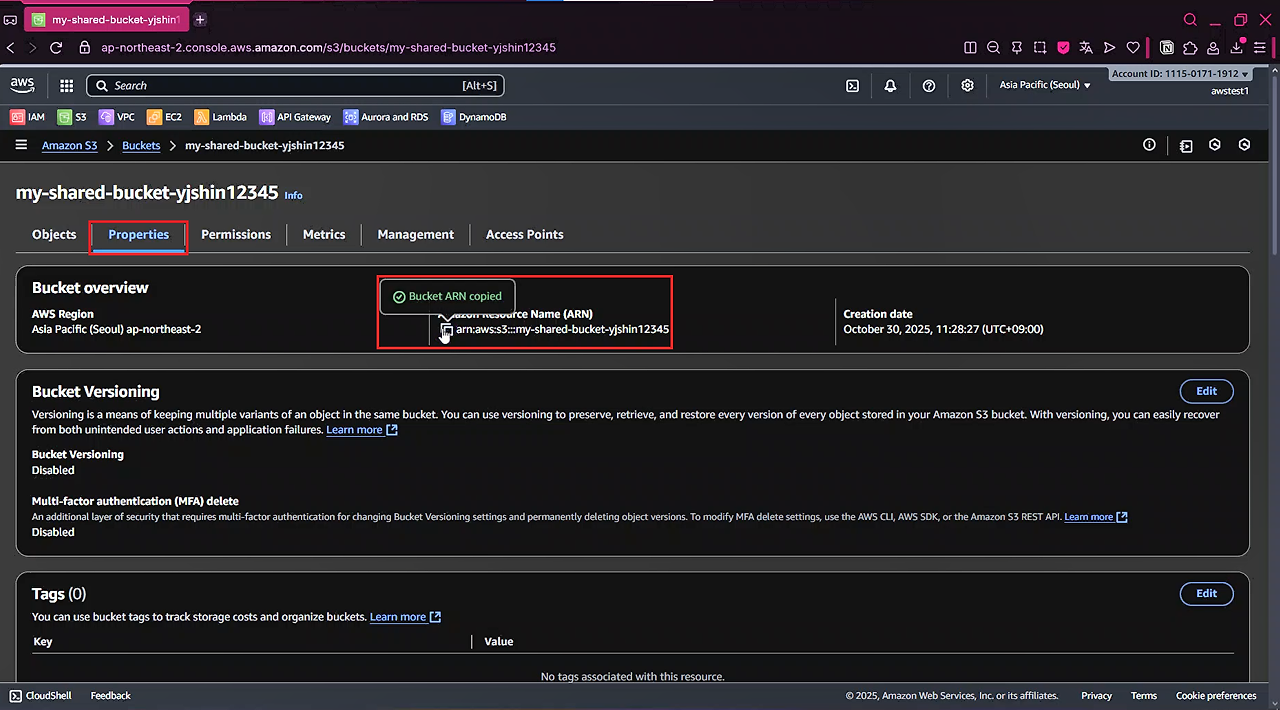This screenshot has height=710, width=1280.
Task: Open the VPC shortcut in favorites bar
Action: pos(117,117)
